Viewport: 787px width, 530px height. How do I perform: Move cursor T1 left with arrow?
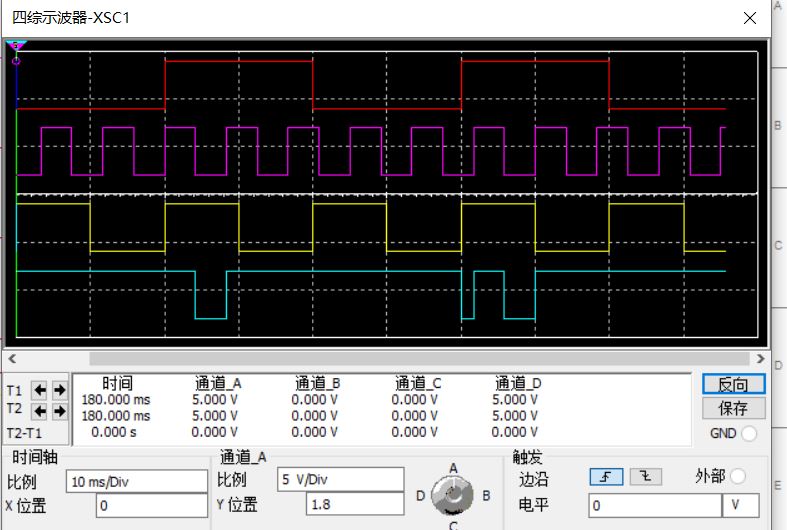click(40, 390)
